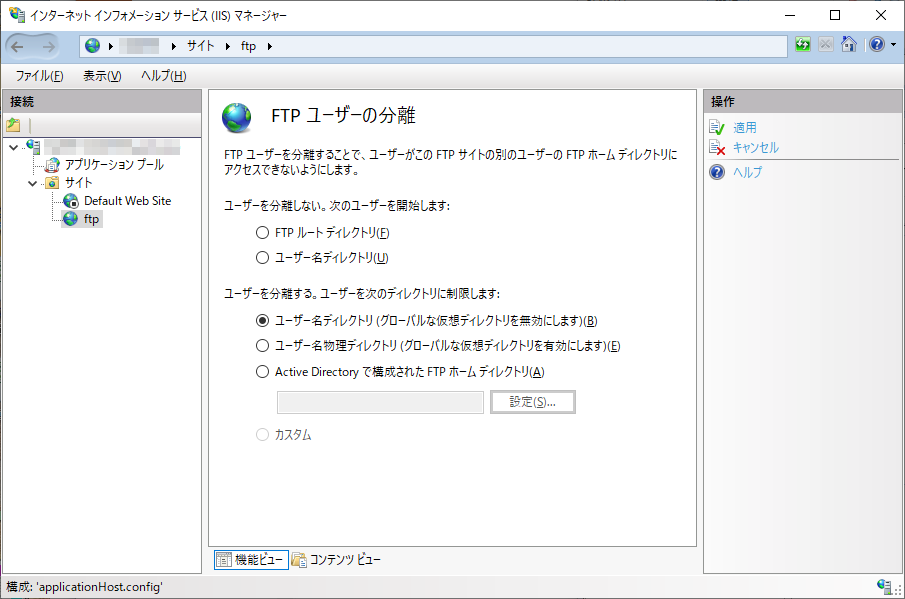Click the Create New Connection icon
The height and width of the screenshot is (599, 905).
(13, 125)
